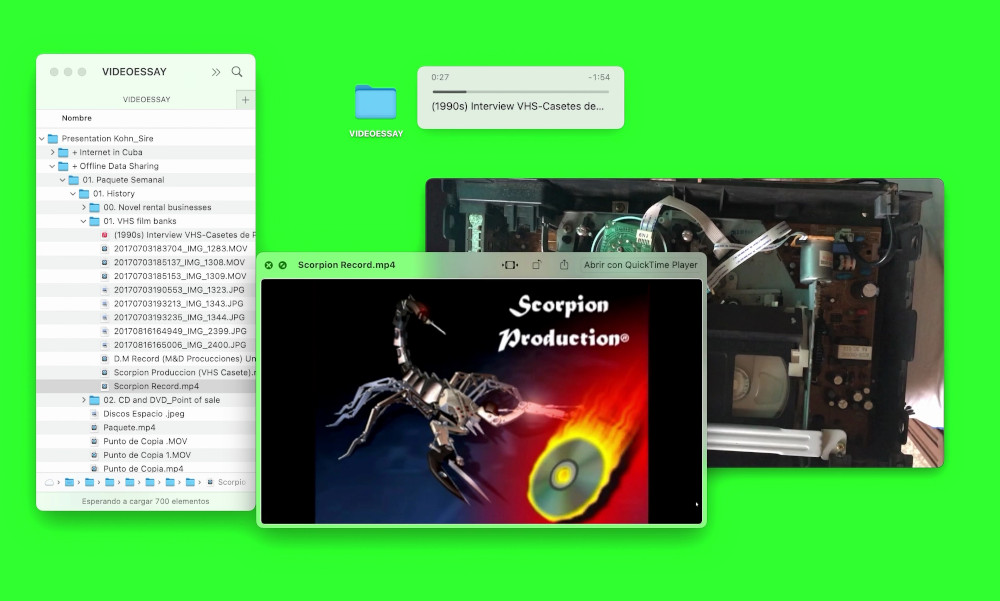Click the file icon beside D.M Record

tap(105, 359)
